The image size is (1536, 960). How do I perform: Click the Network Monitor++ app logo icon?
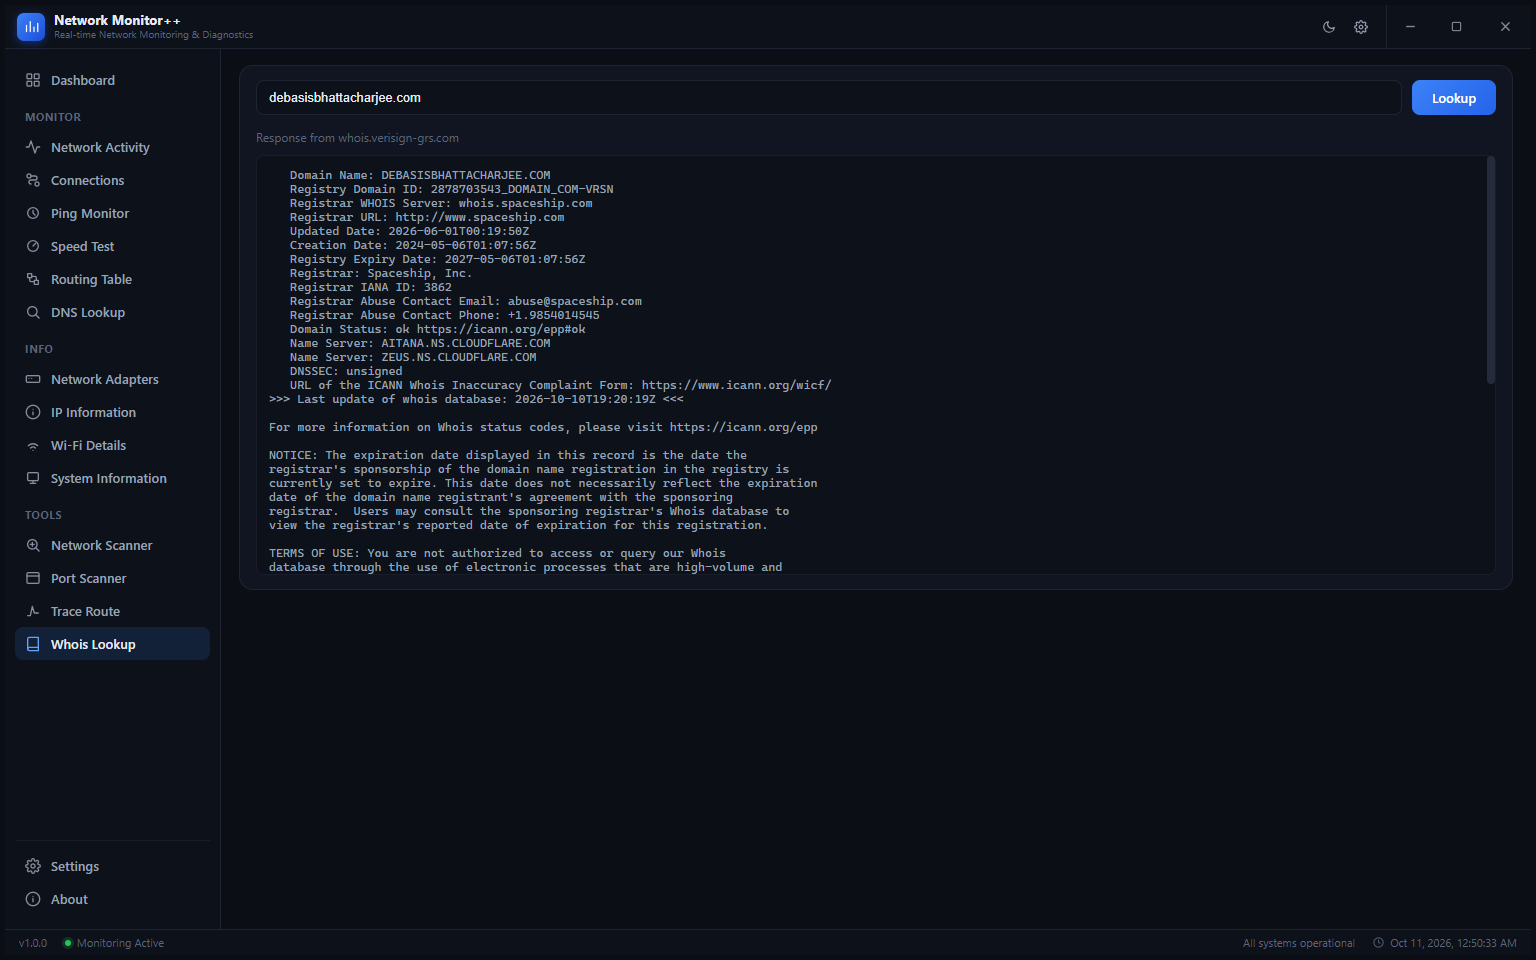(31, 27)
